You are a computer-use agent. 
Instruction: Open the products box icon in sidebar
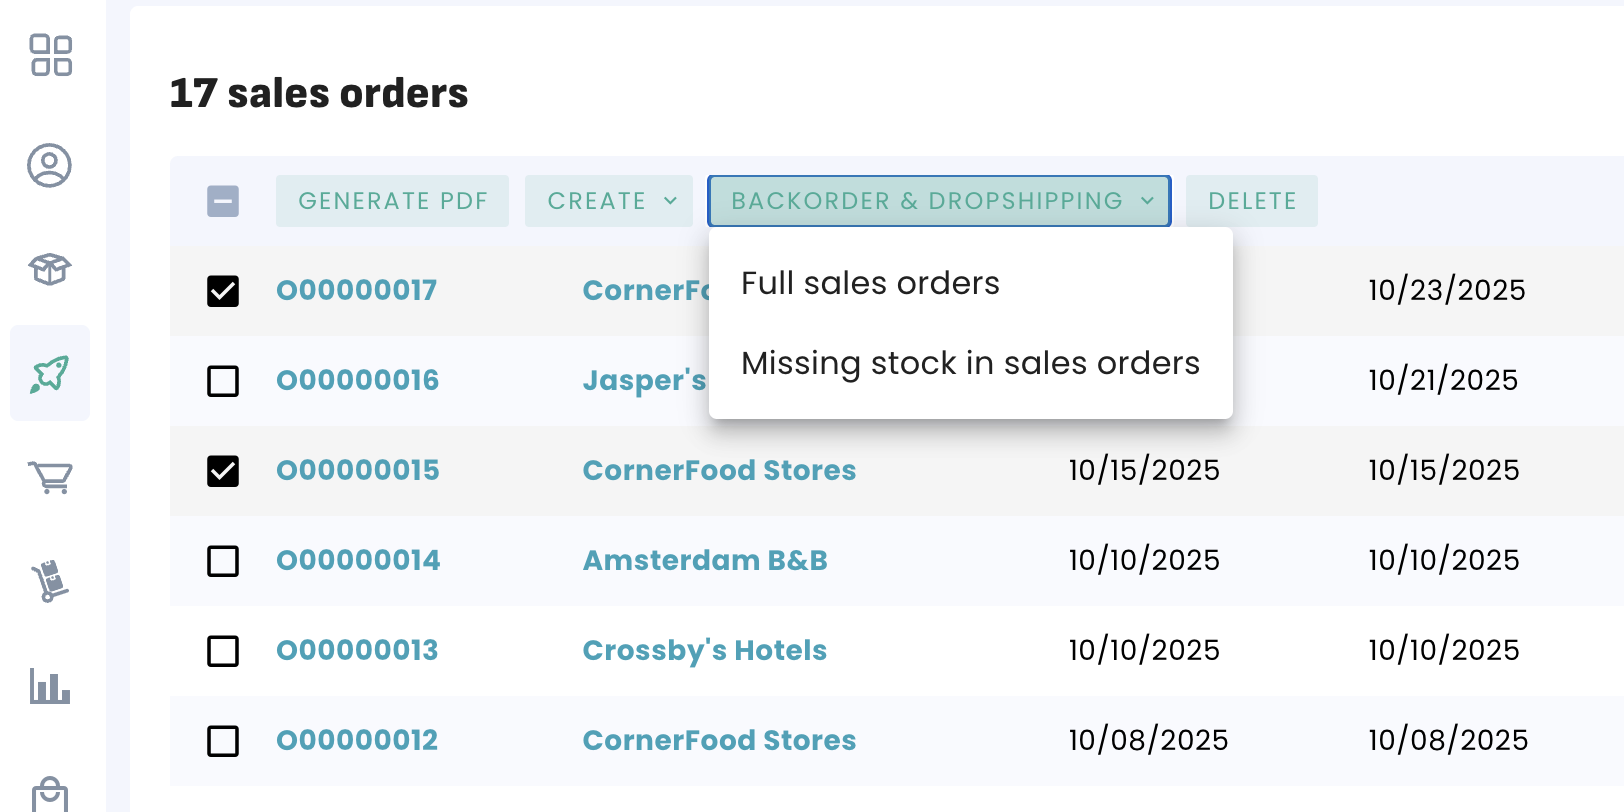[x=49, y=269]
